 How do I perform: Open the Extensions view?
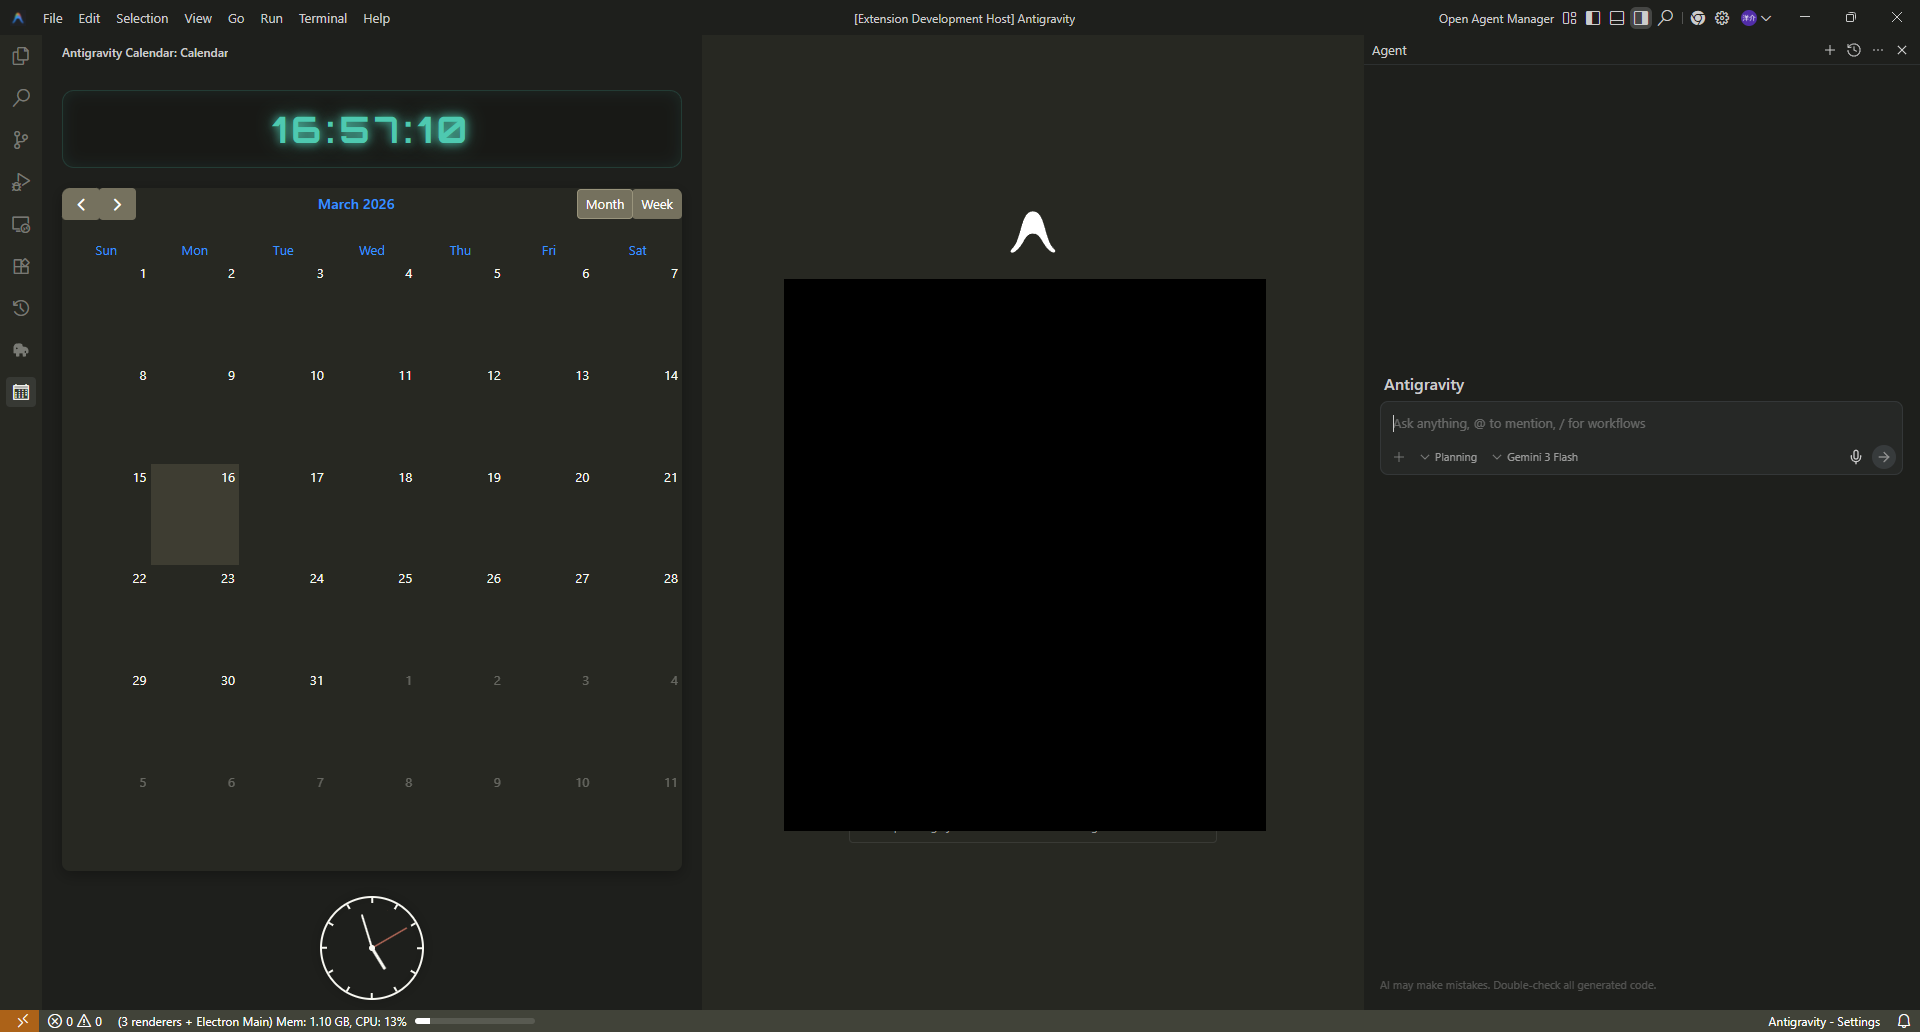point(20,266)
